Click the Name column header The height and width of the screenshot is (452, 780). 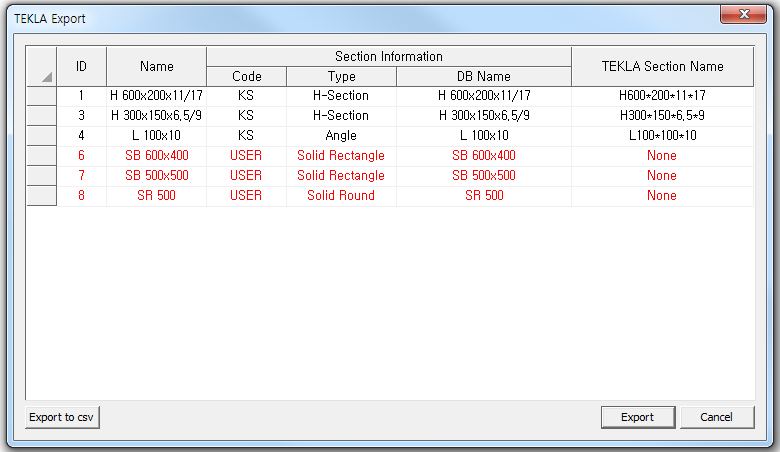pyautogui.click(x=157, y=66)
